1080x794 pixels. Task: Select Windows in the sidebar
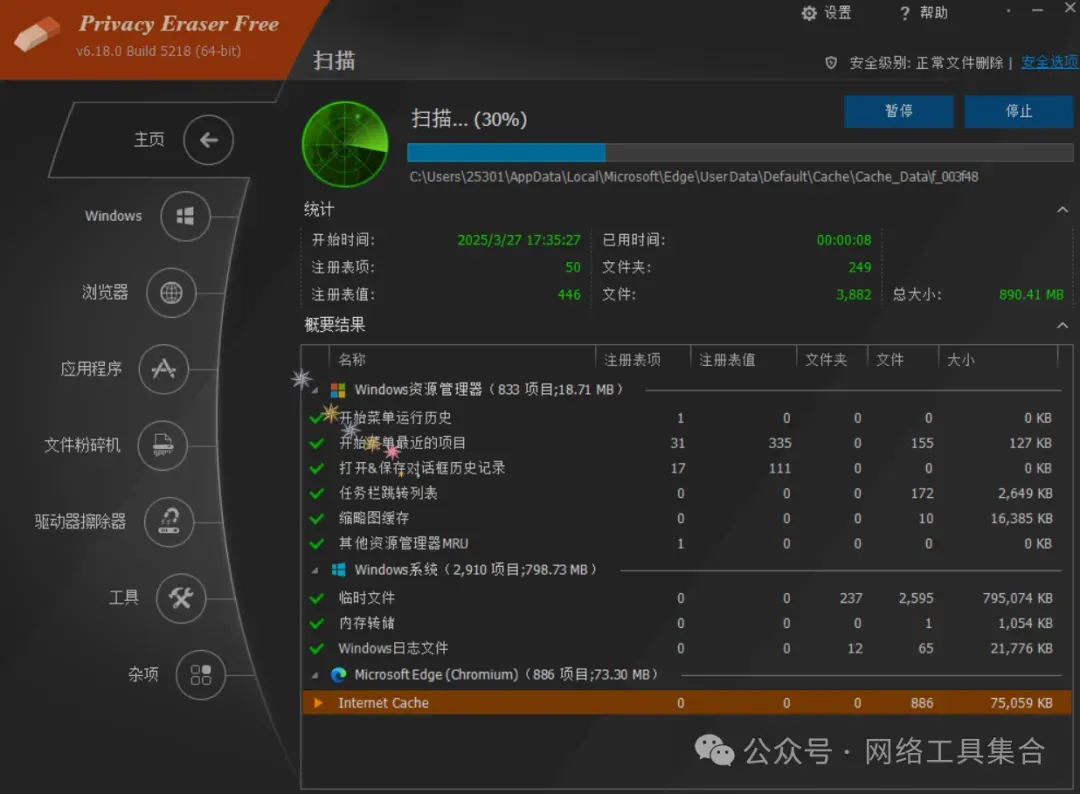pos(114,216)
